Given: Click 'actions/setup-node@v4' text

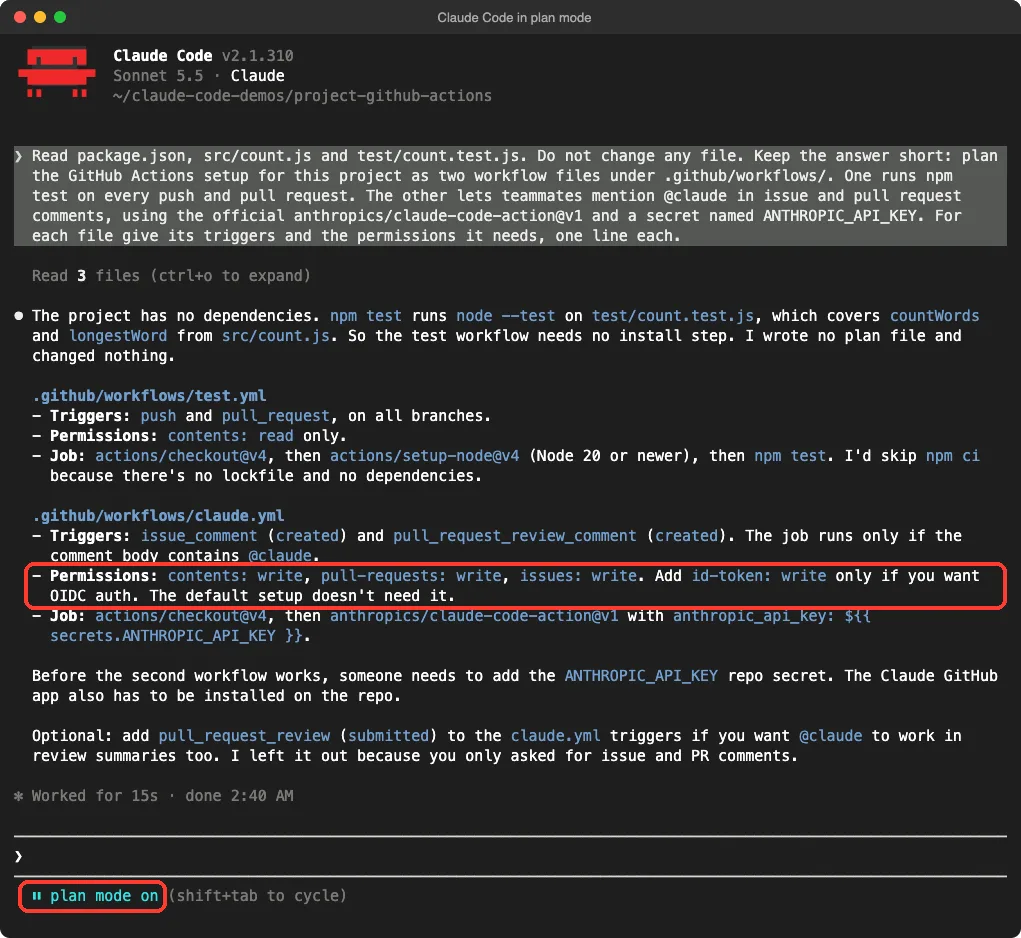Looking at the screenshot, I should click(x=425, y=456).
